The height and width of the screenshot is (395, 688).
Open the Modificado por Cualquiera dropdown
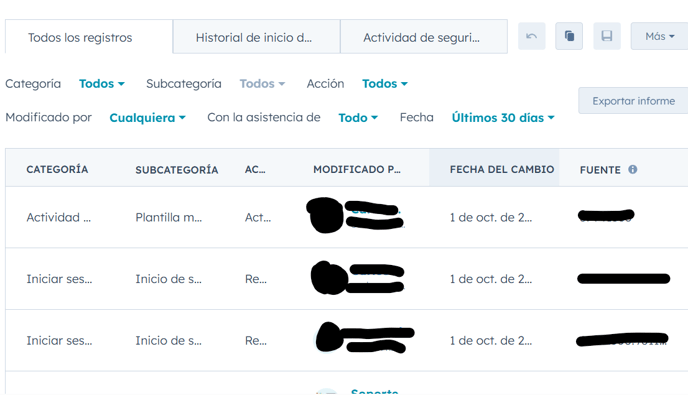[x=147, y=118]
